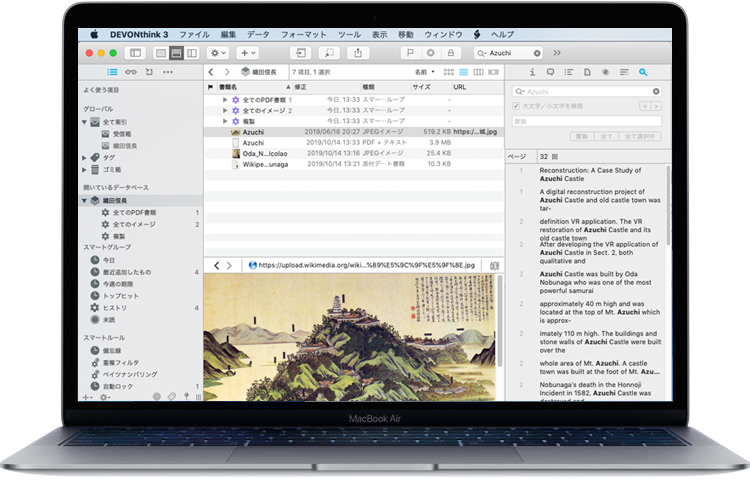The height and width of the screenshot is (485, 750).
Task: Click the move-to-group toolbar icon
Action: click(301, 53)
